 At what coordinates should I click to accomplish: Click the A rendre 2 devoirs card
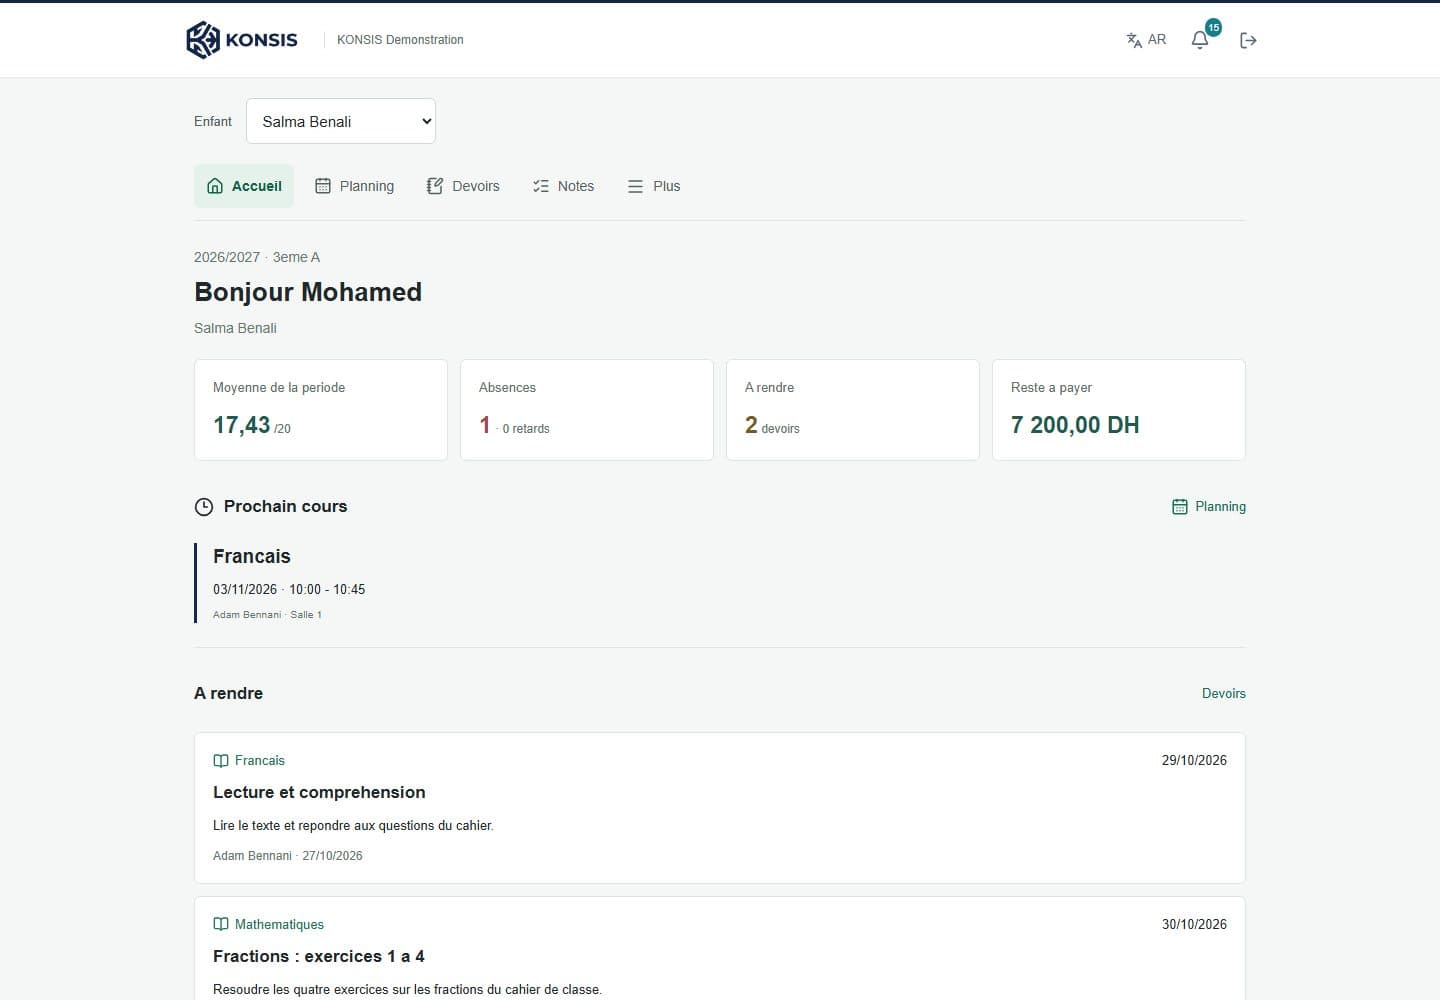tap(853, 410)
